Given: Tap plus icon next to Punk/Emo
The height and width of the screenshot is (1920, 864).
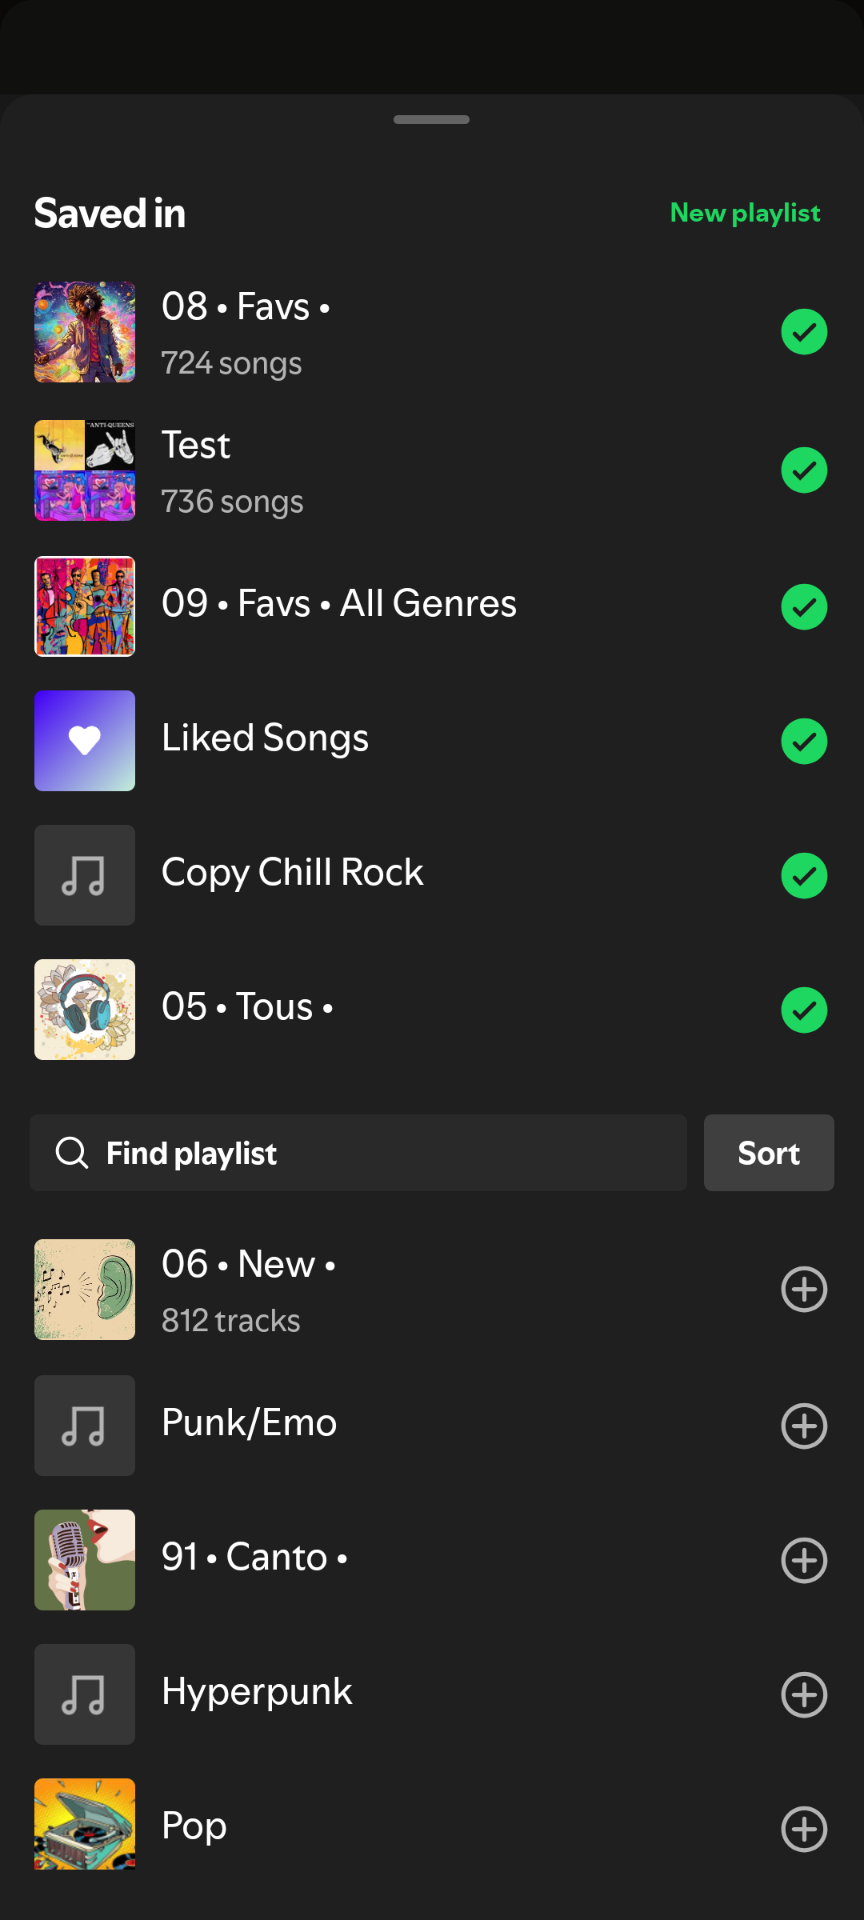Looking at the screenshot, I should pyautogui.click(x=804, y=1425).
